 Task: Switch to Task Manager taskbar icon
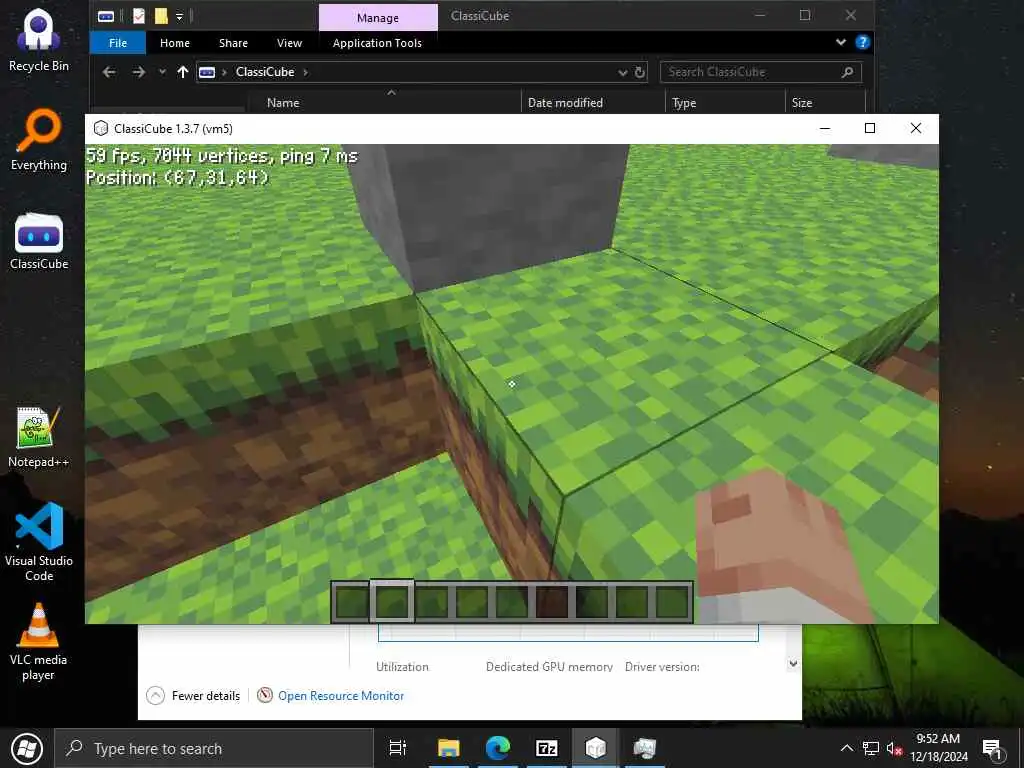pos(645,748)
